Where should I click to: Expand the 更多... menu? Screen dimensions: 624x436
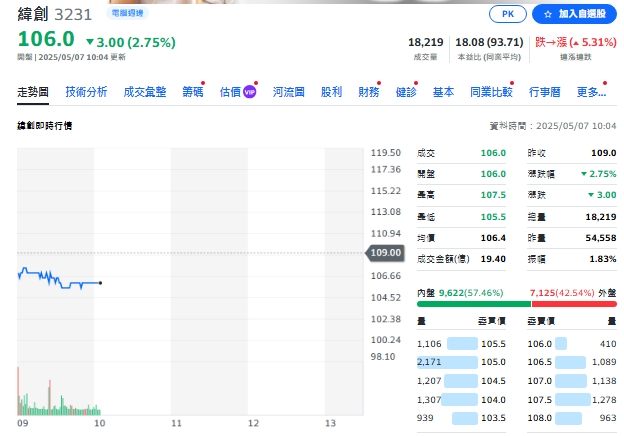(x=591, y=92)
